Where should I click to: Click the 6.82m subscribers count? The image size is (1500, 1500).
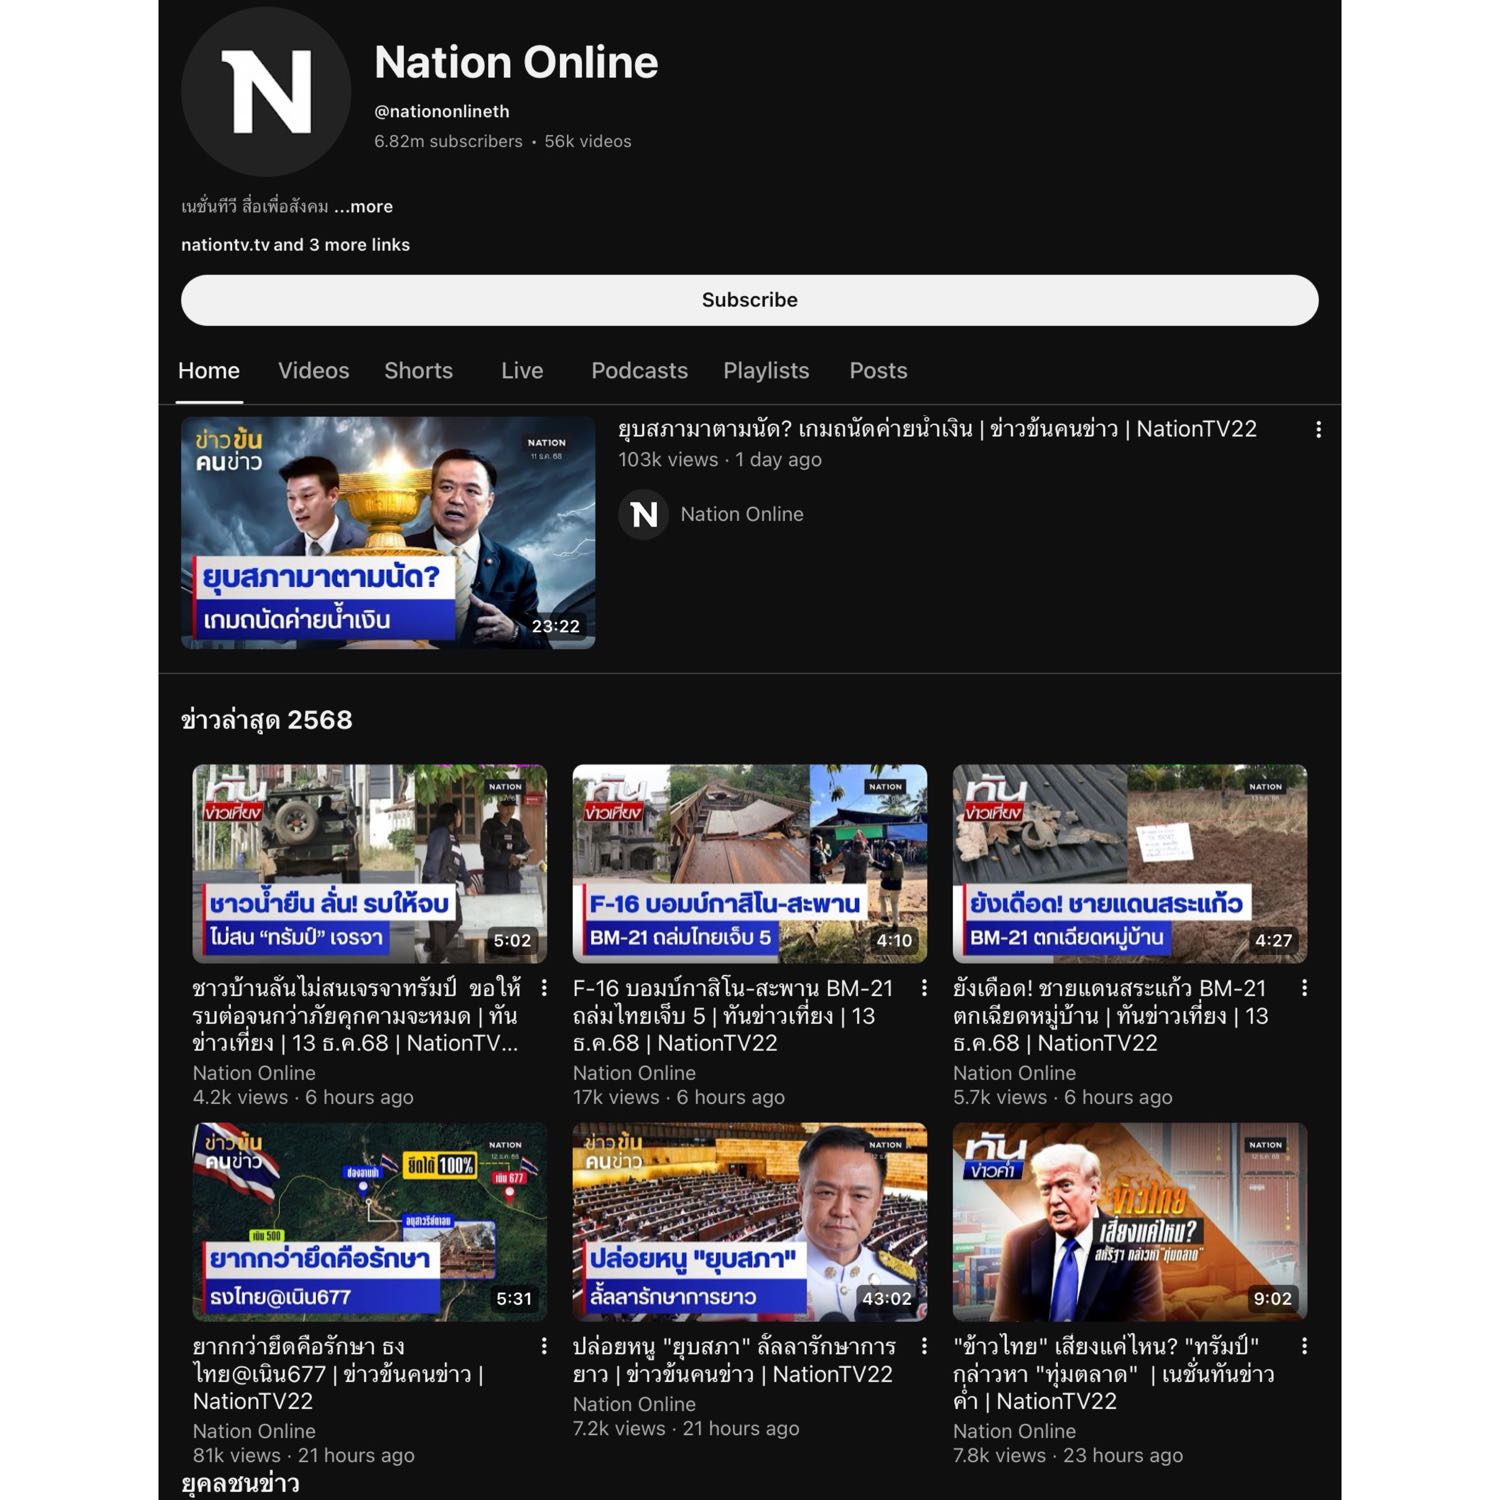tap(448, 142)
